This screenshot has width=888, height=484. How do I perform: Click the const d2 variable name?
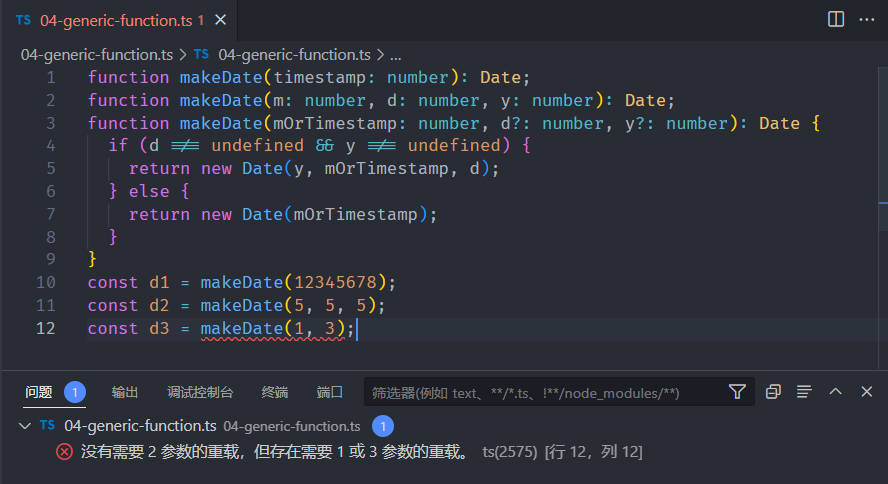pos(159,306)
